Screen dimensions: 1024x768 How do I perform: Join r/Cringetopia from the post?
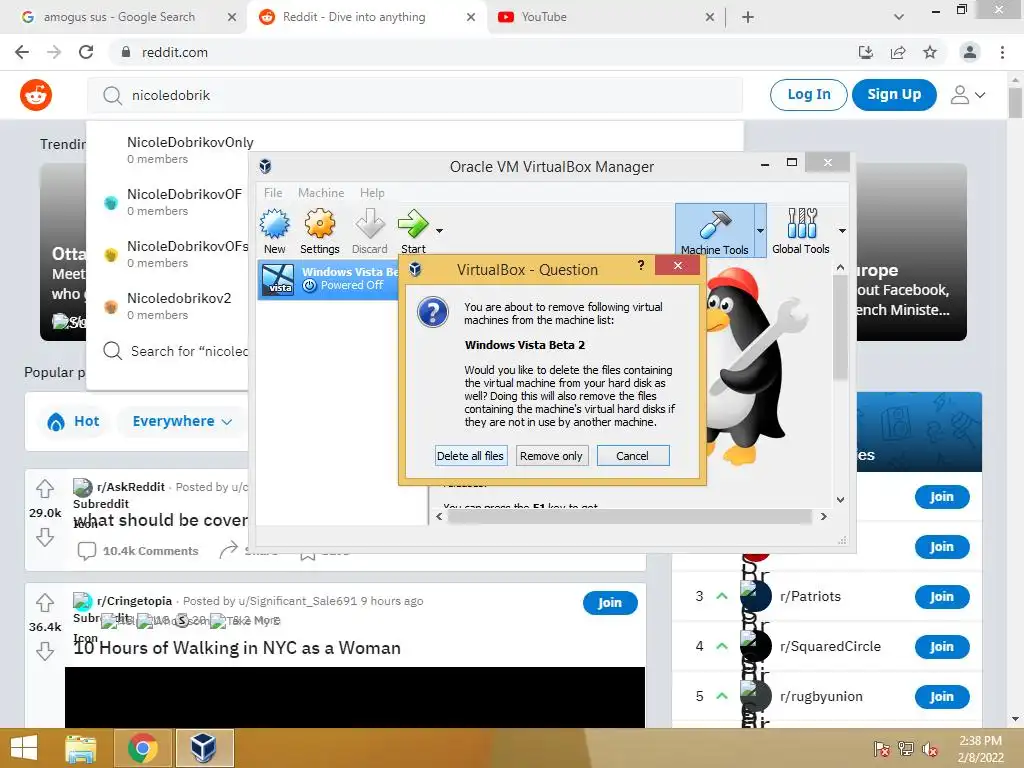point(610,603)
